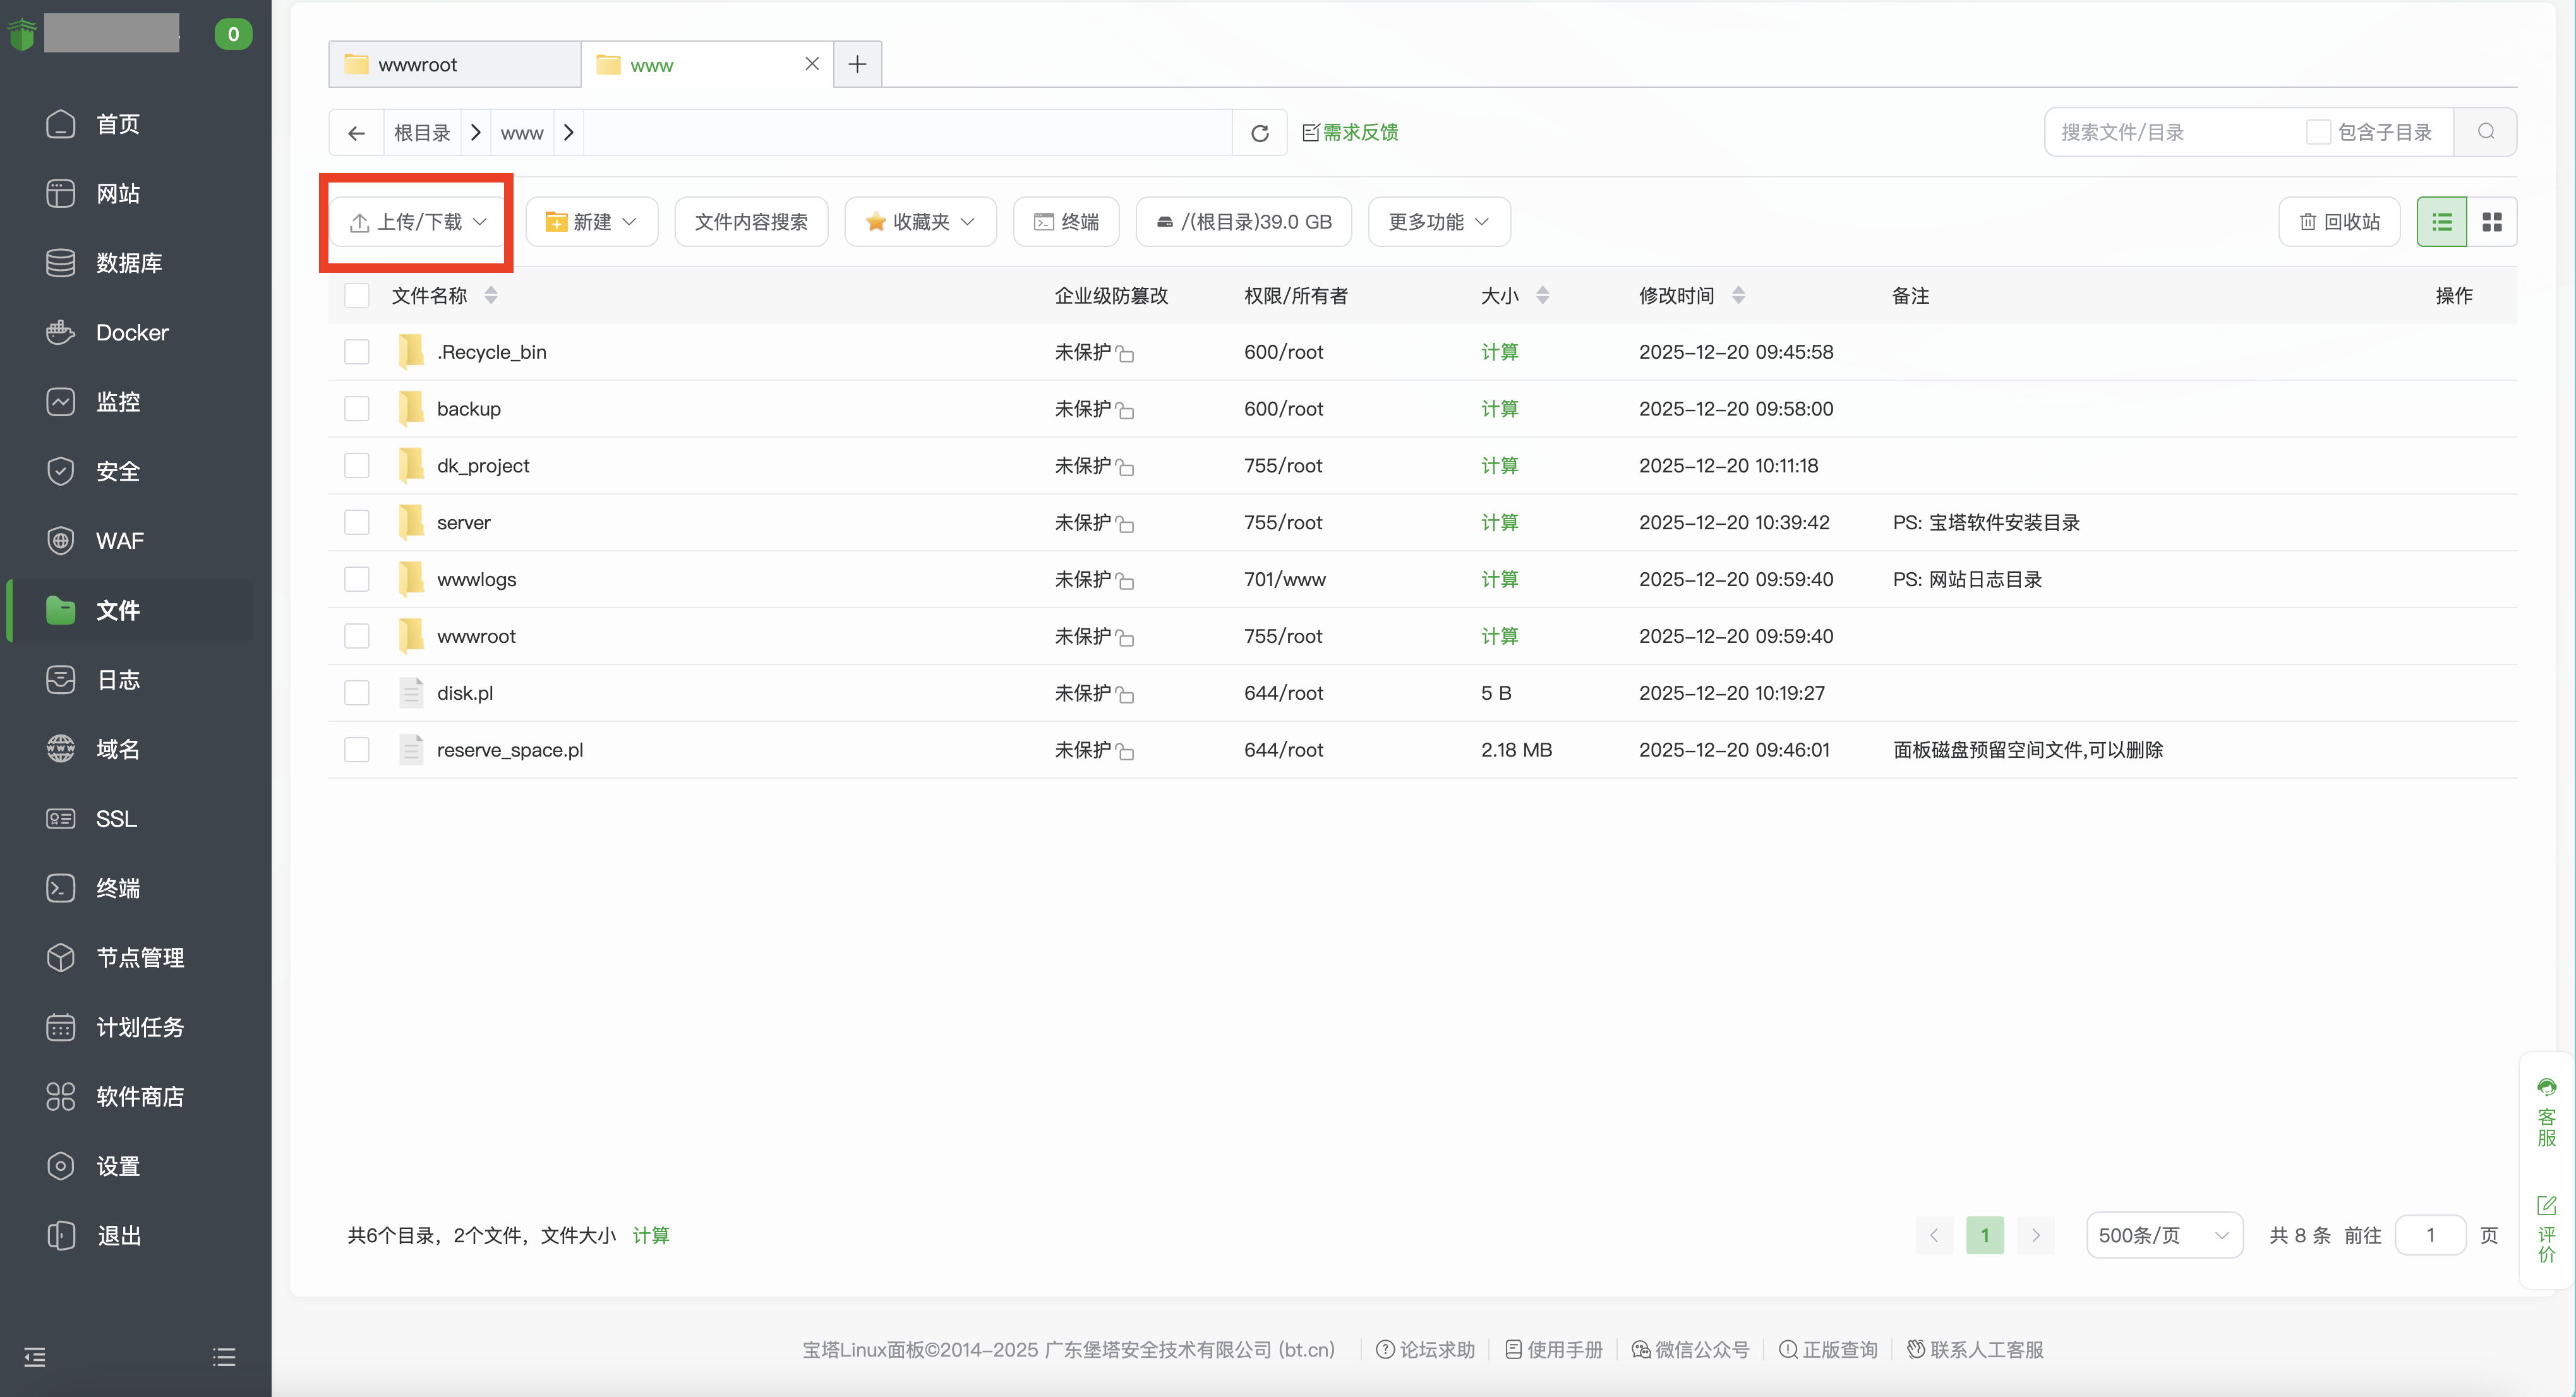Open the 更多功能 dropdown
2576x1397 pixels.
tap(1438, 222)
